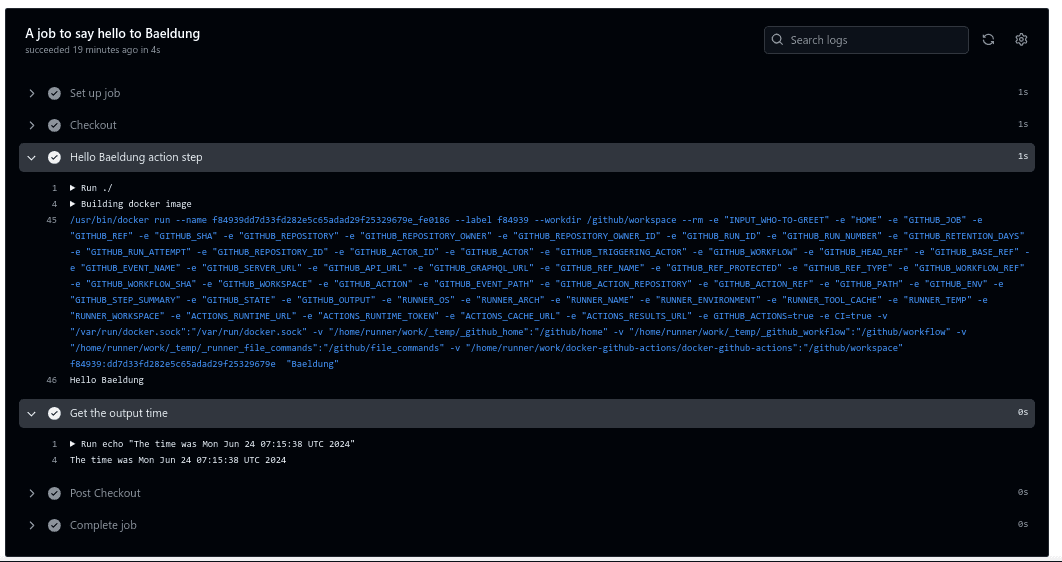Click the magnifier icon in Search logs
This screenshot has width=1062, height=562.
[x=778, y=39]
